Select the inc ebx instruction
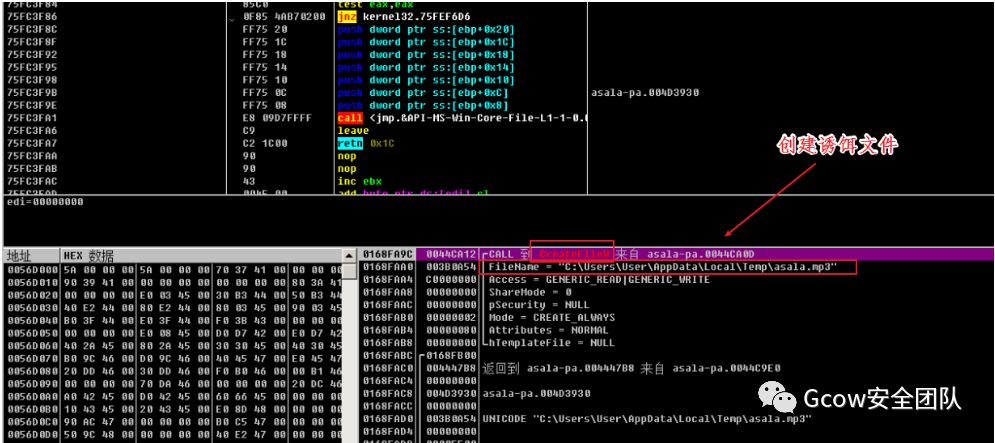The height and width of the screenshot is (443, 995). pyautogui.click(x=359, y=182)
